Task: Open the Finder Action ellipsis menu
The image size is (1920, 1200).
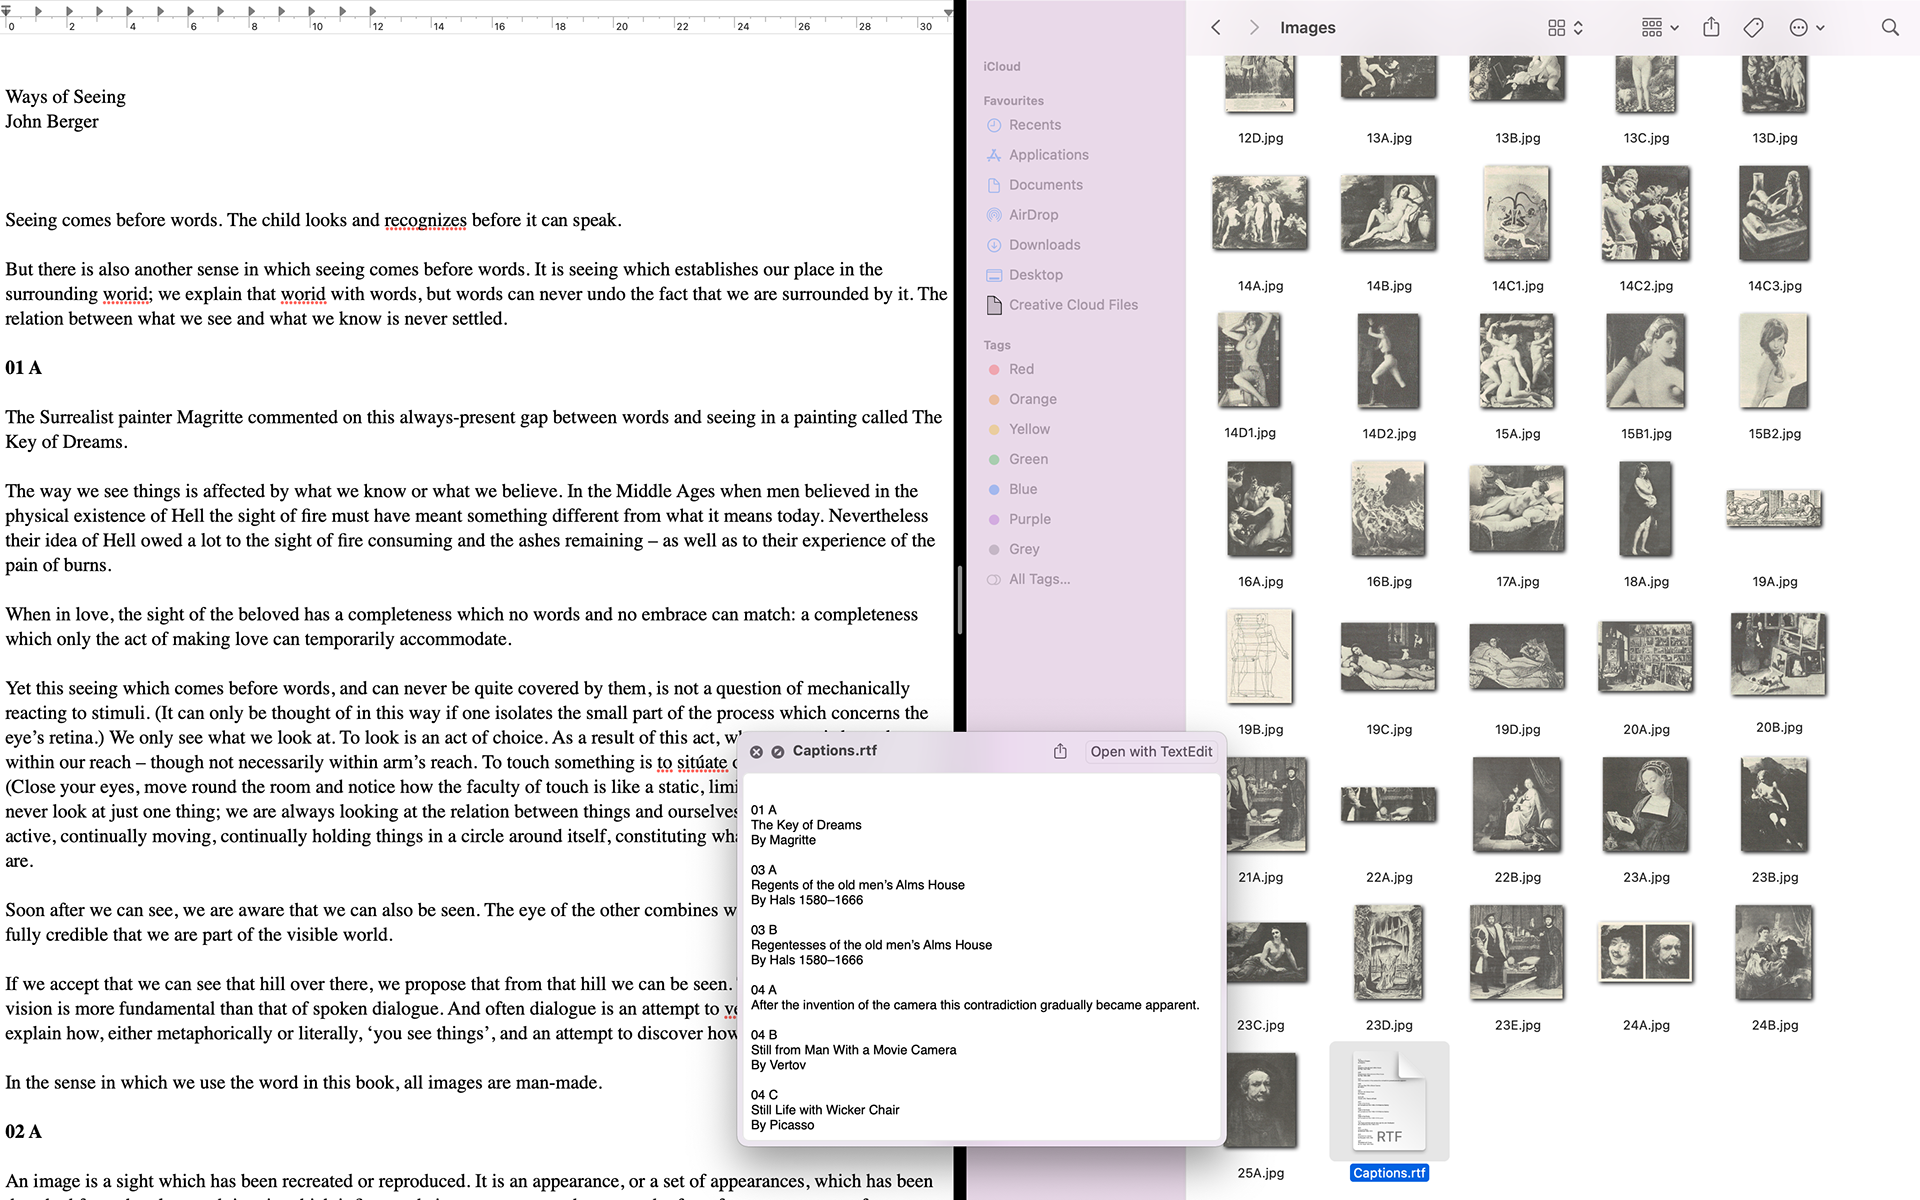Action: [1806, 28]
